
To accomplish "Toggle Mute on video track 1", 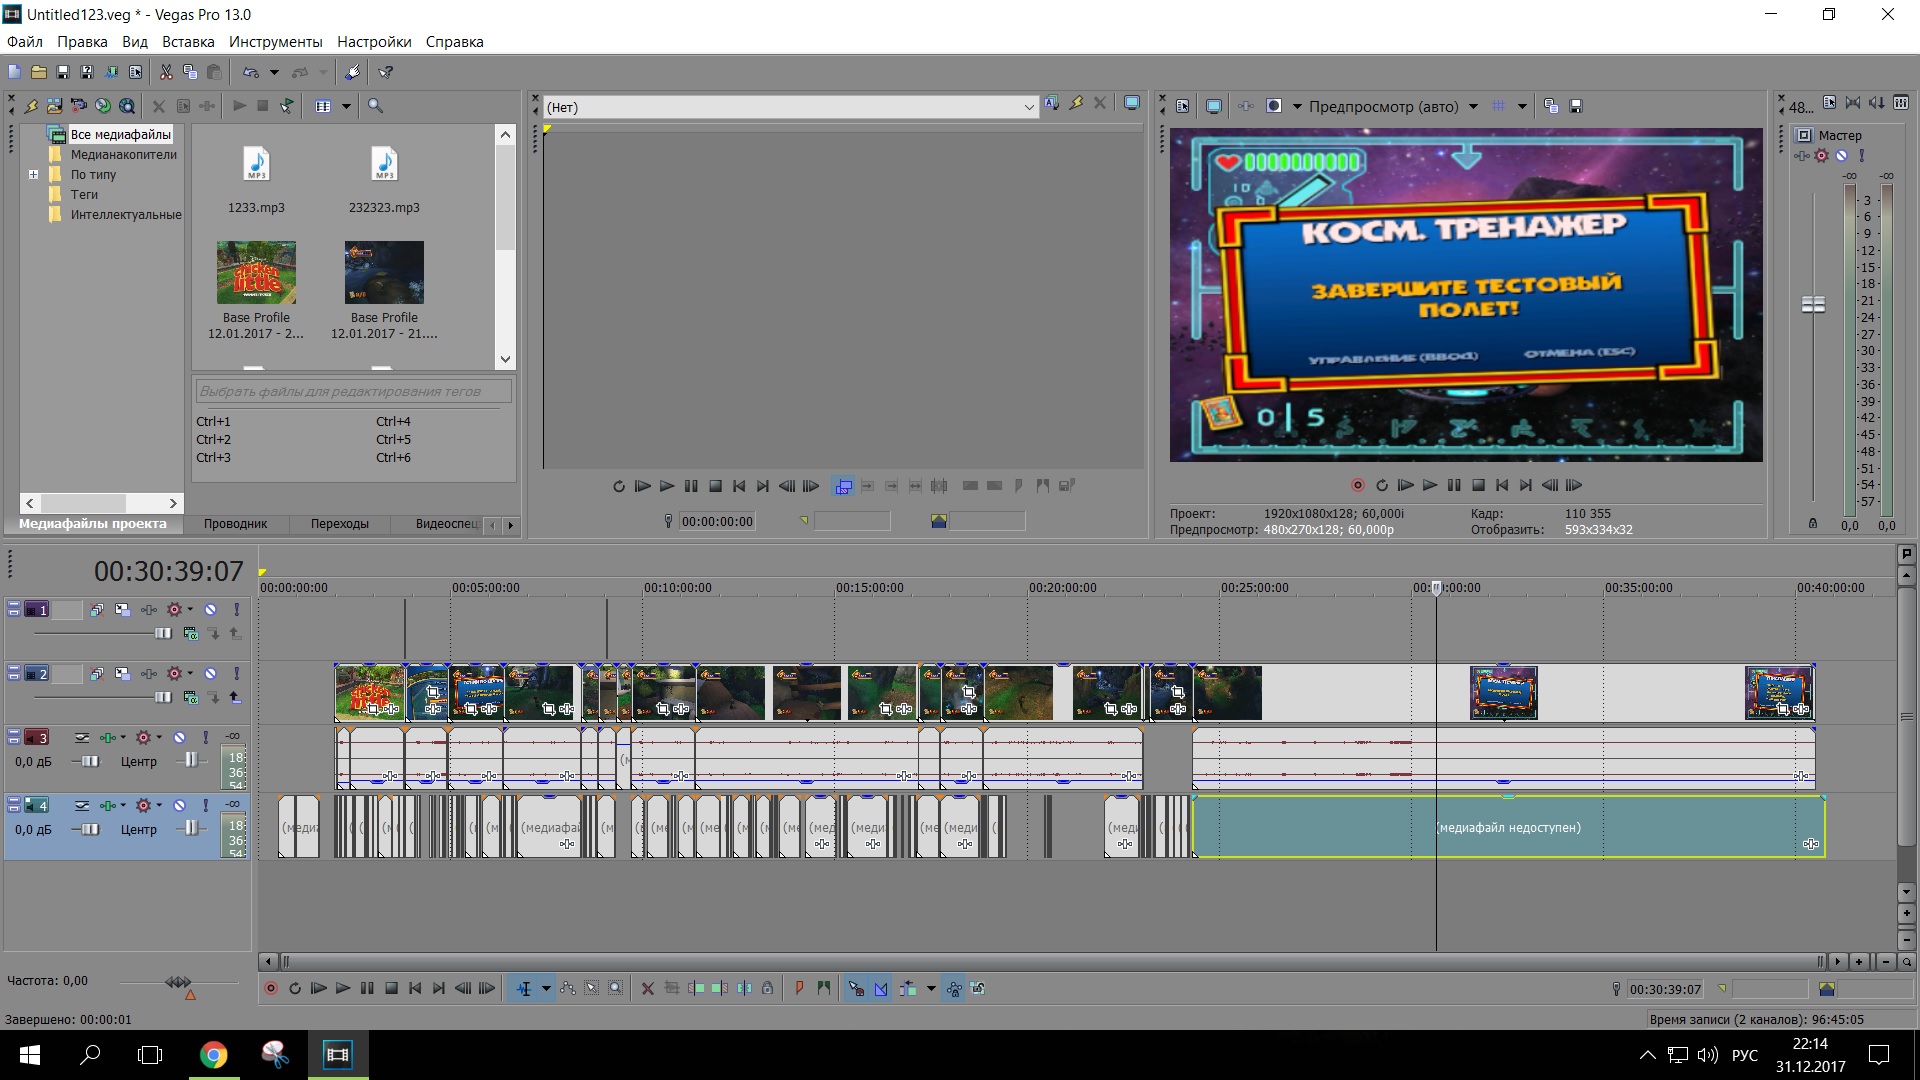I will point(210,609).
